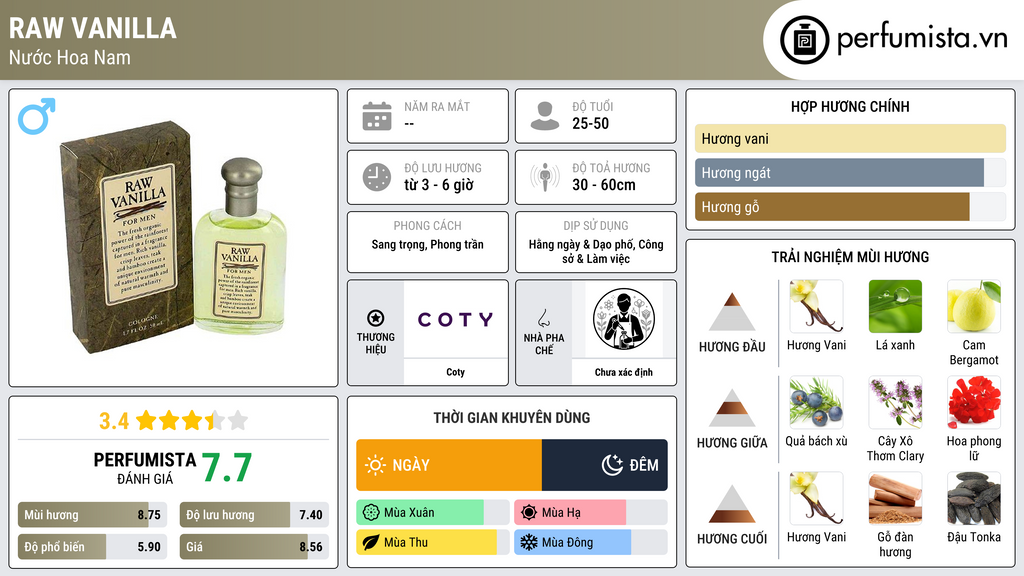
Task: Click the leaf icon beside Mùa Thu
Action: 371,542
